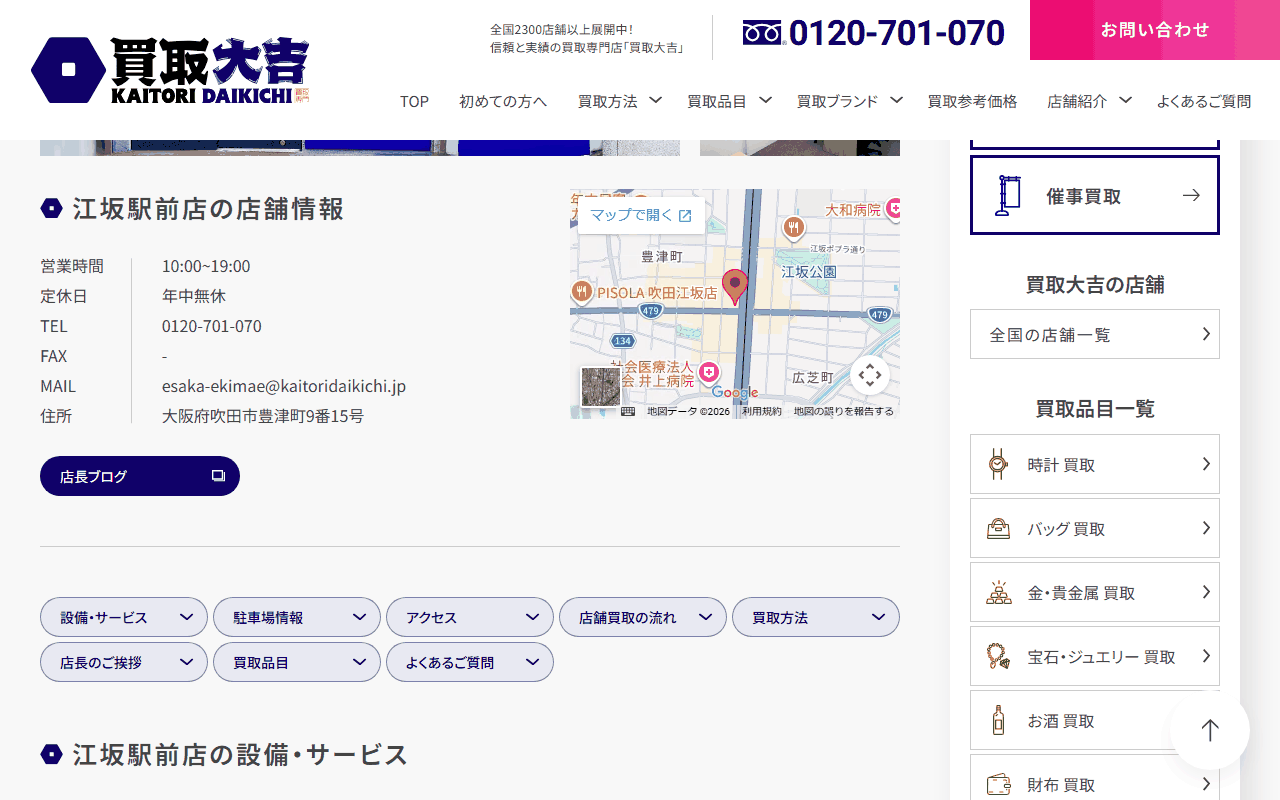Open the 店舗紹介 navigation menu
Screen dimensions: 1280x800
(1090, 101)
